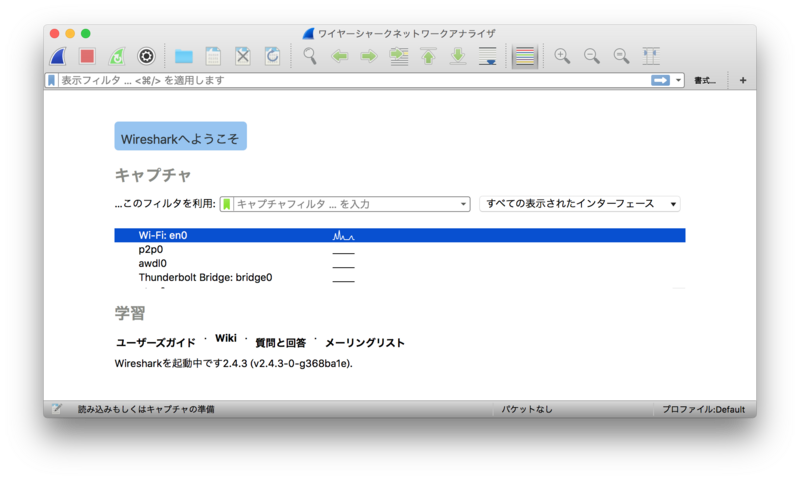Restart the current capture using green fin icon
The image size is (800, 480).
coord(117,56)
